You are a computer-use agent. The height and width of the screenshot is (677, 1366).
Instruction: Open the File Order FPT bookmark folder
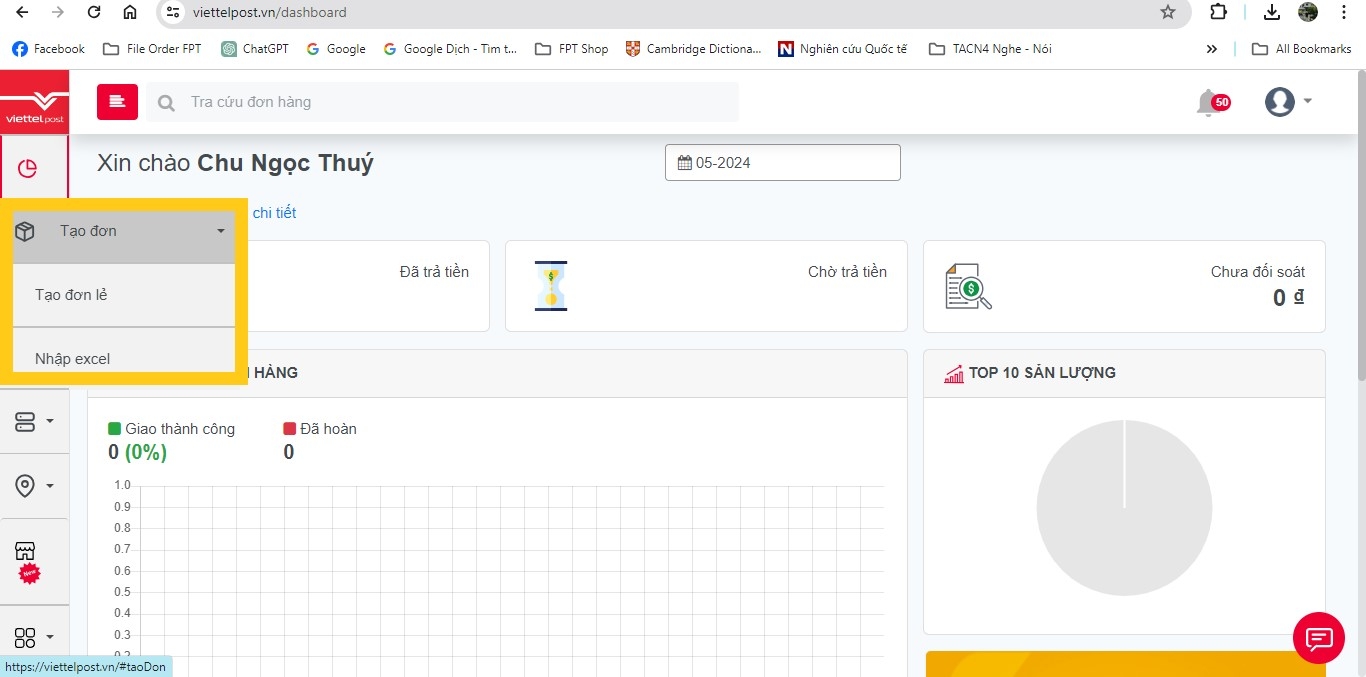tap(152, 49)
